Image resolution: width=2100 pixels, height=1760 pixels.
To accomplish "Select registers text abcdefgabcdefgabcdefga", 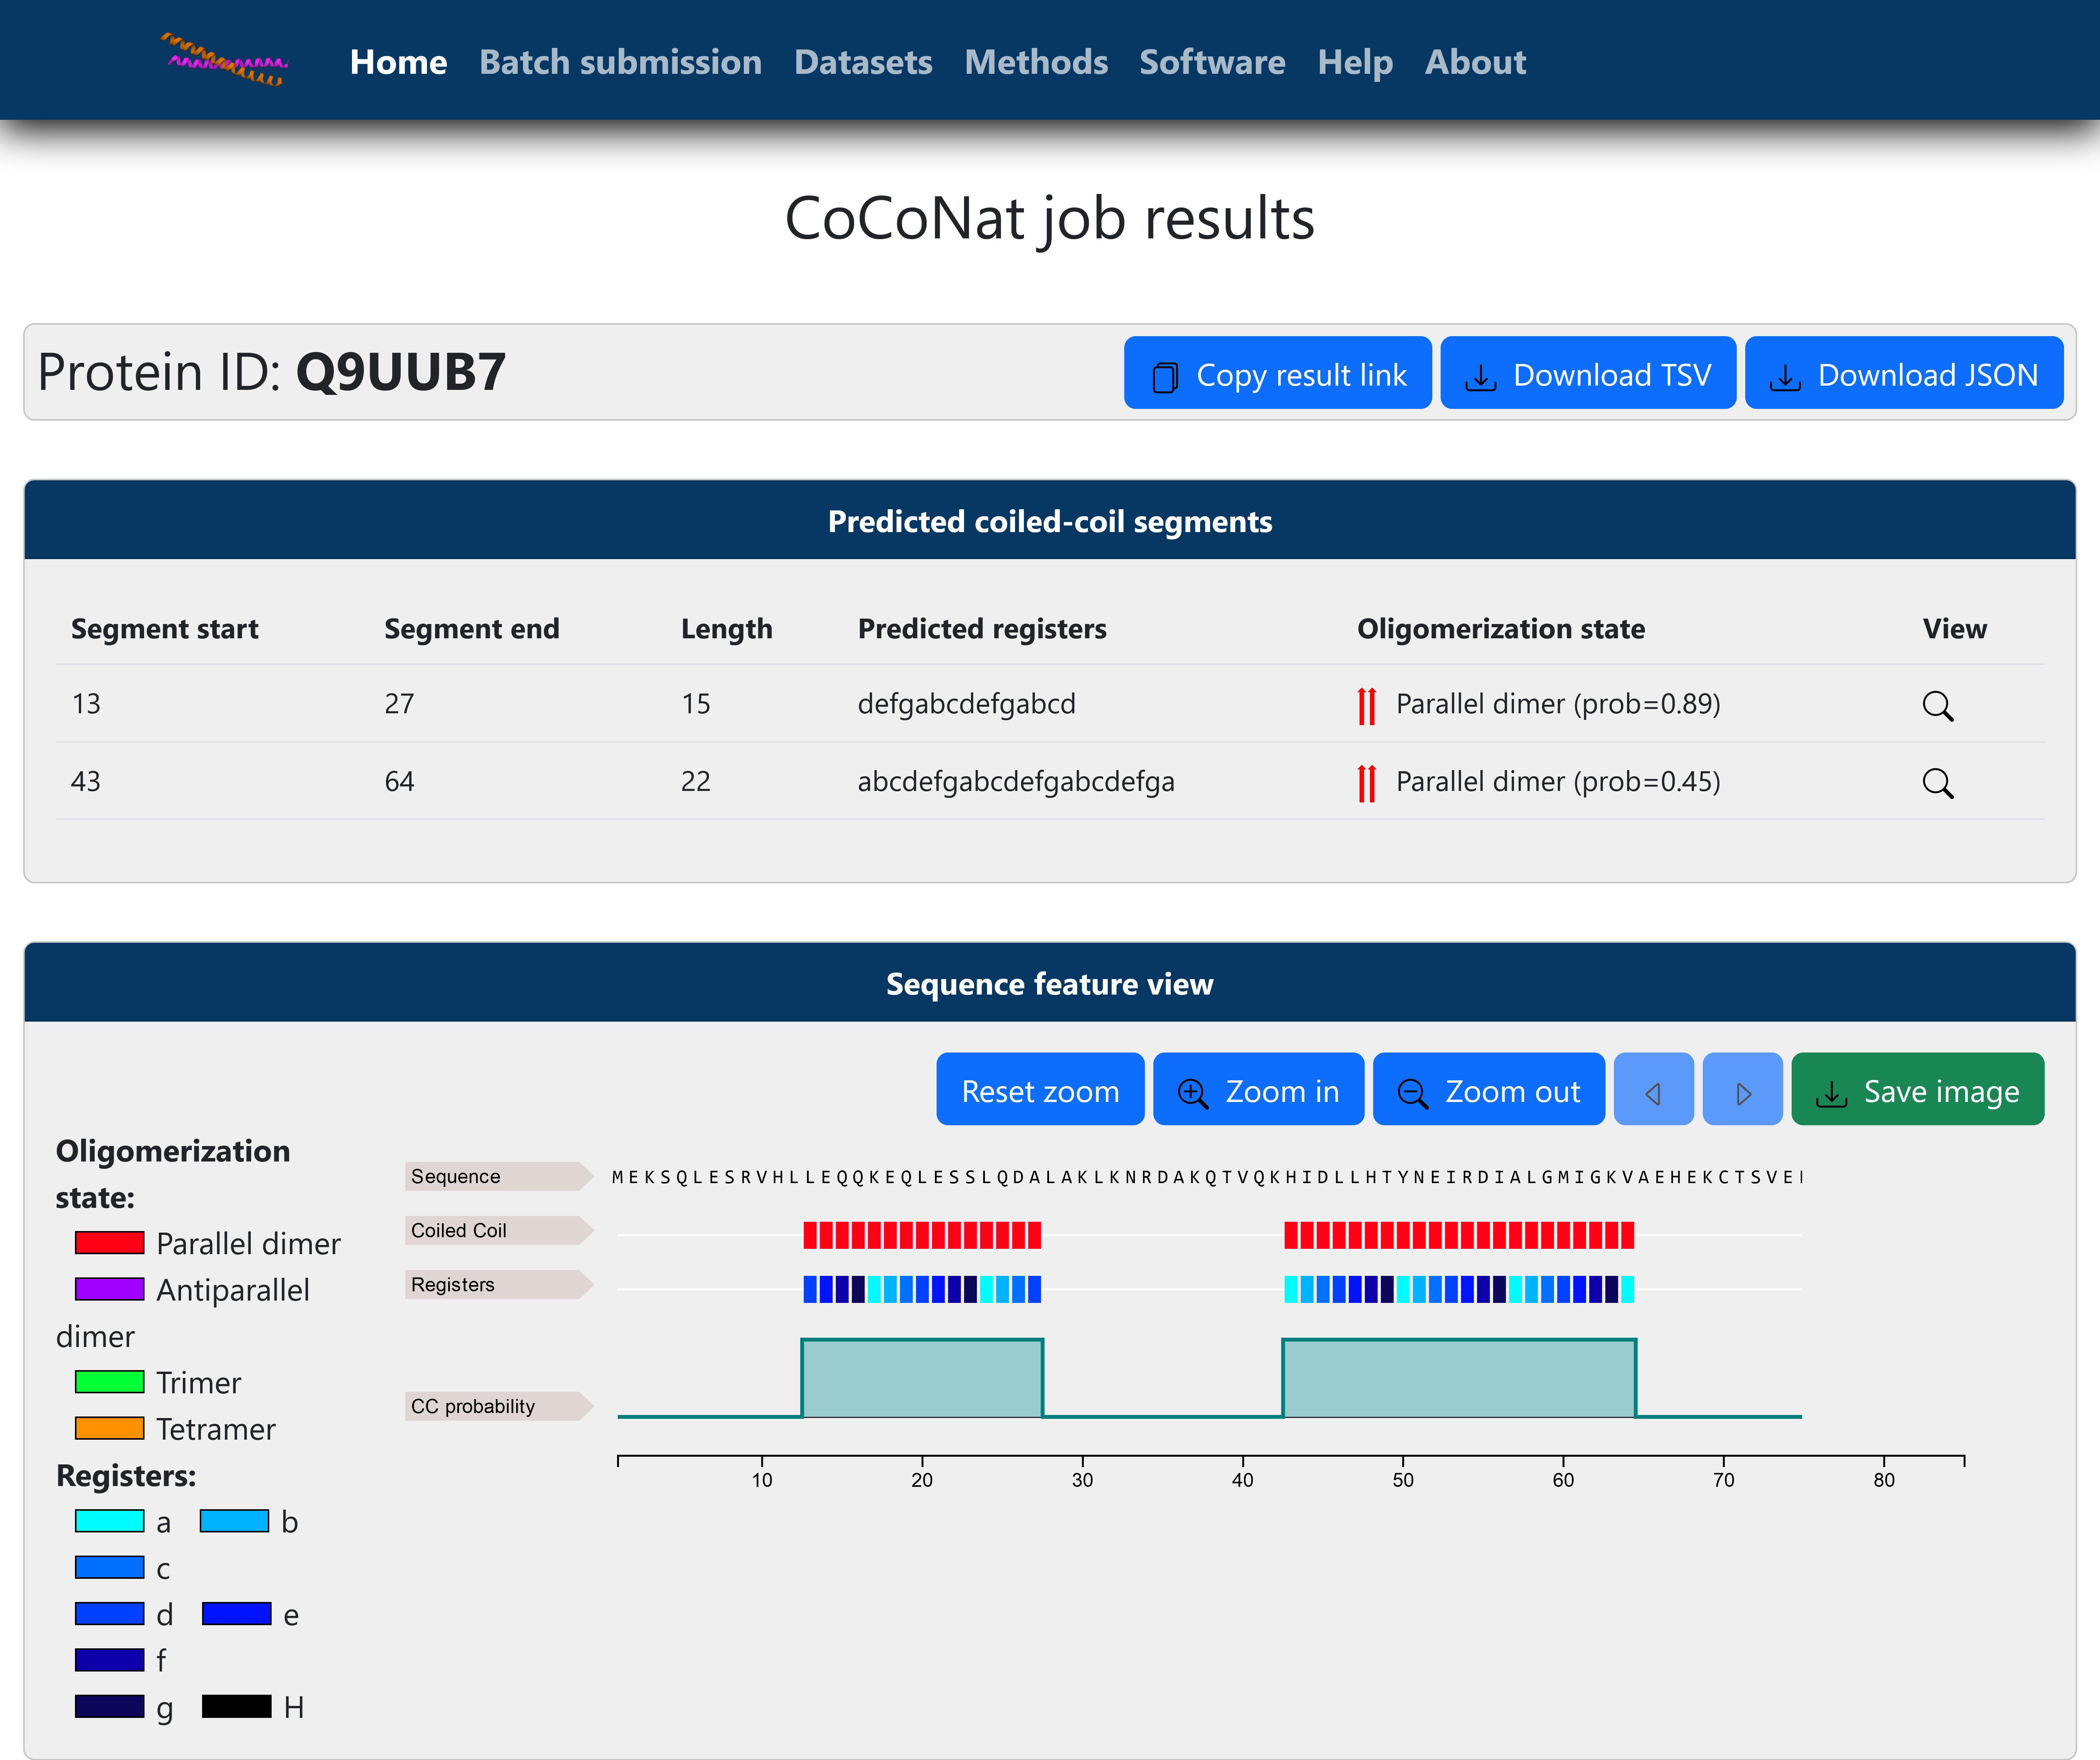I will pos(1016,783).
